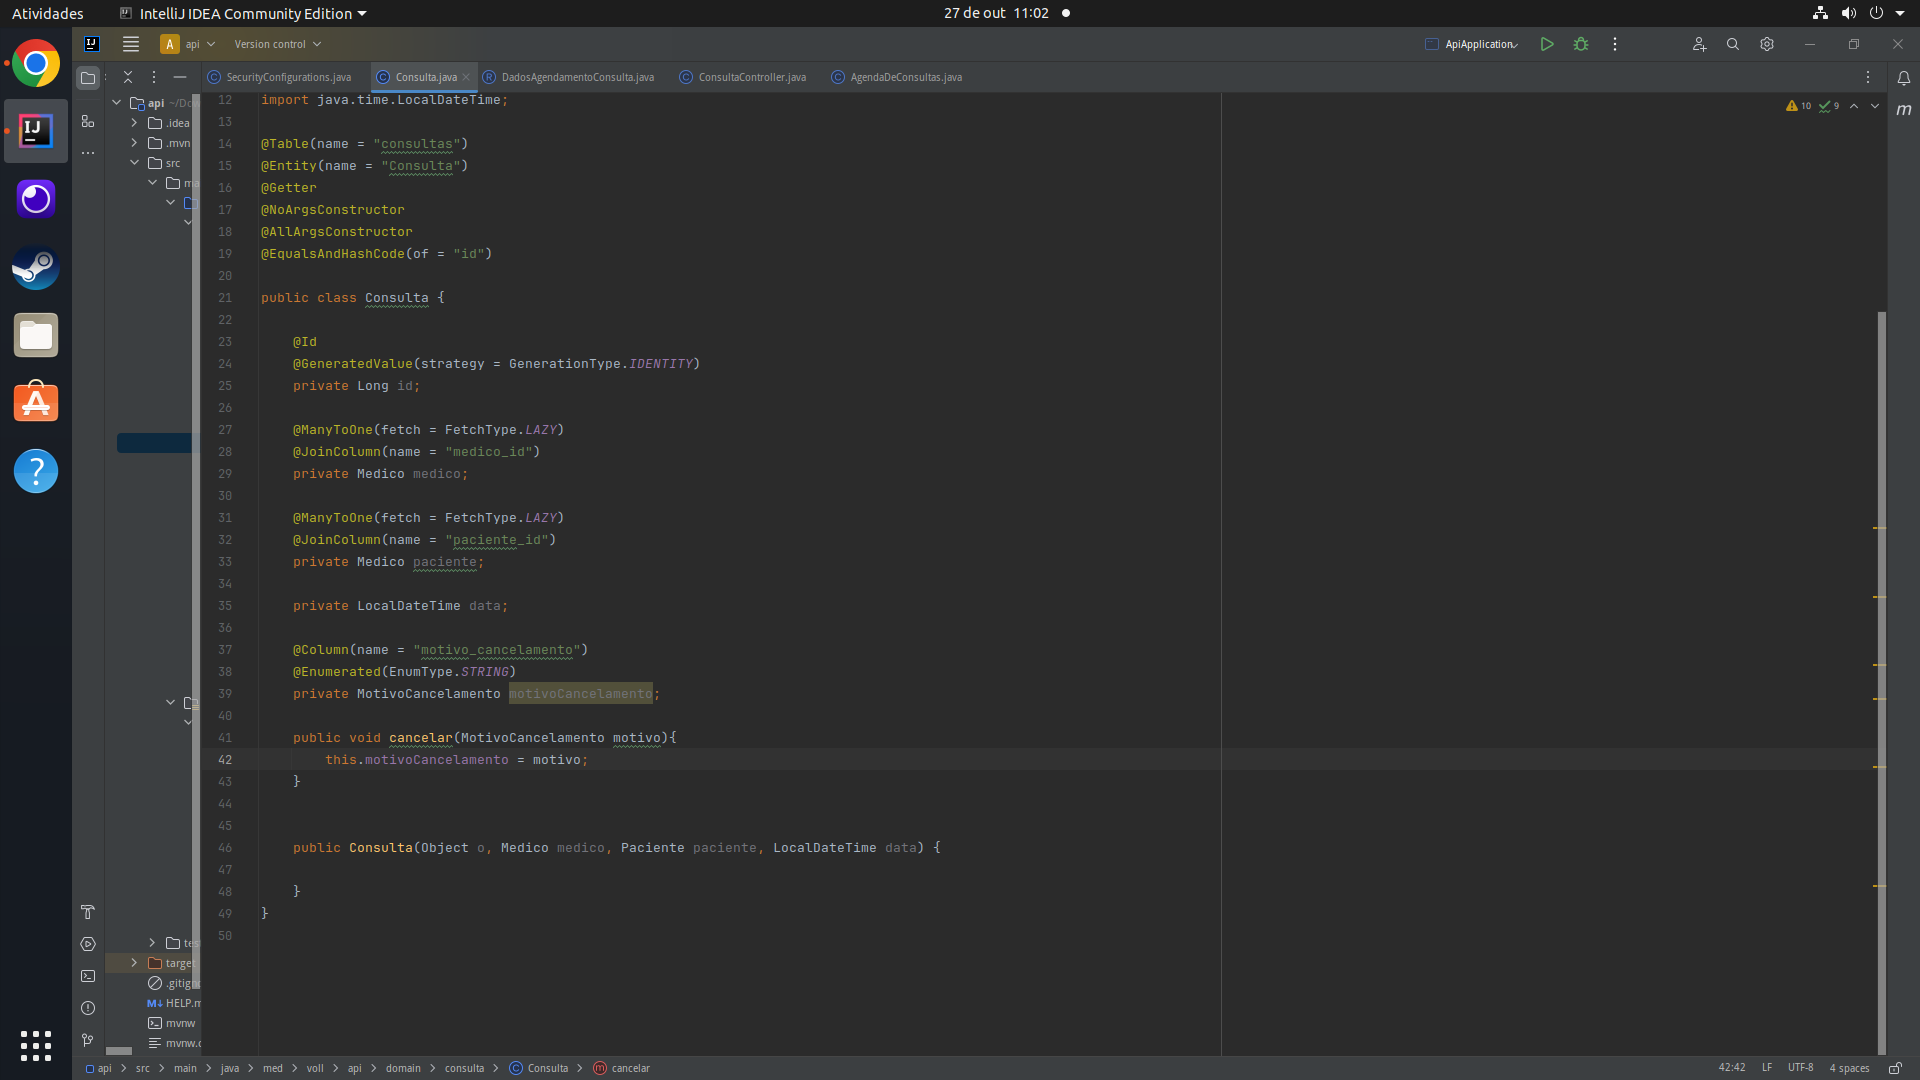Click the 4 spaces indent indicator

click(x=1849, y=1068)
